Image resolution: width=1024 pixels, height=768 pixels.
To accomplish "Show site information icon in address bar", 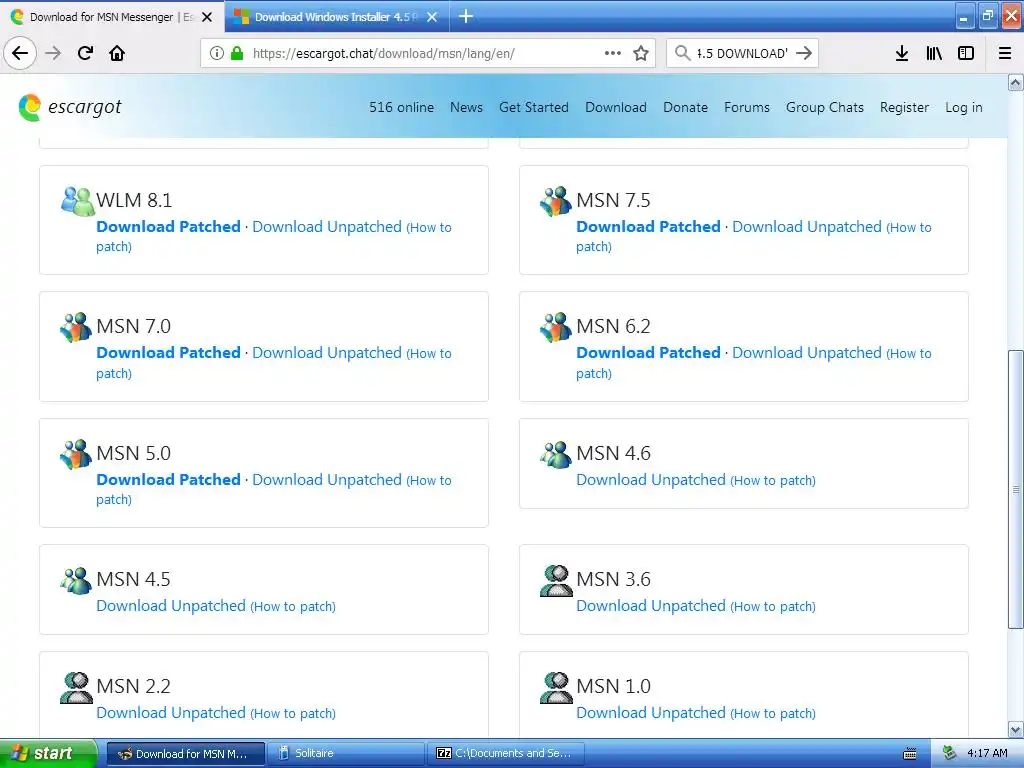I will point(217,53).
